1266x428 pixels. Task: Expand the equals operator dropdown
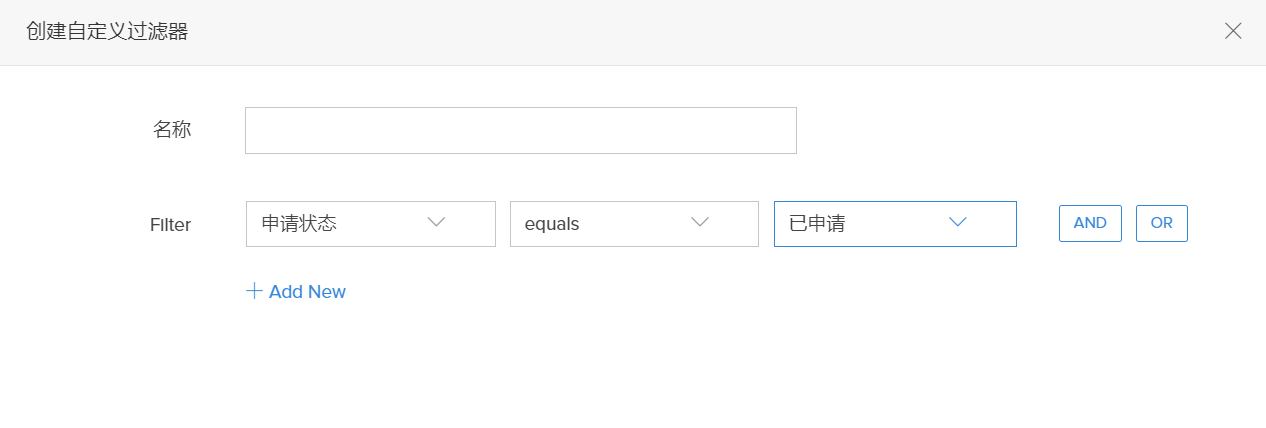click(x=634, y=224)
